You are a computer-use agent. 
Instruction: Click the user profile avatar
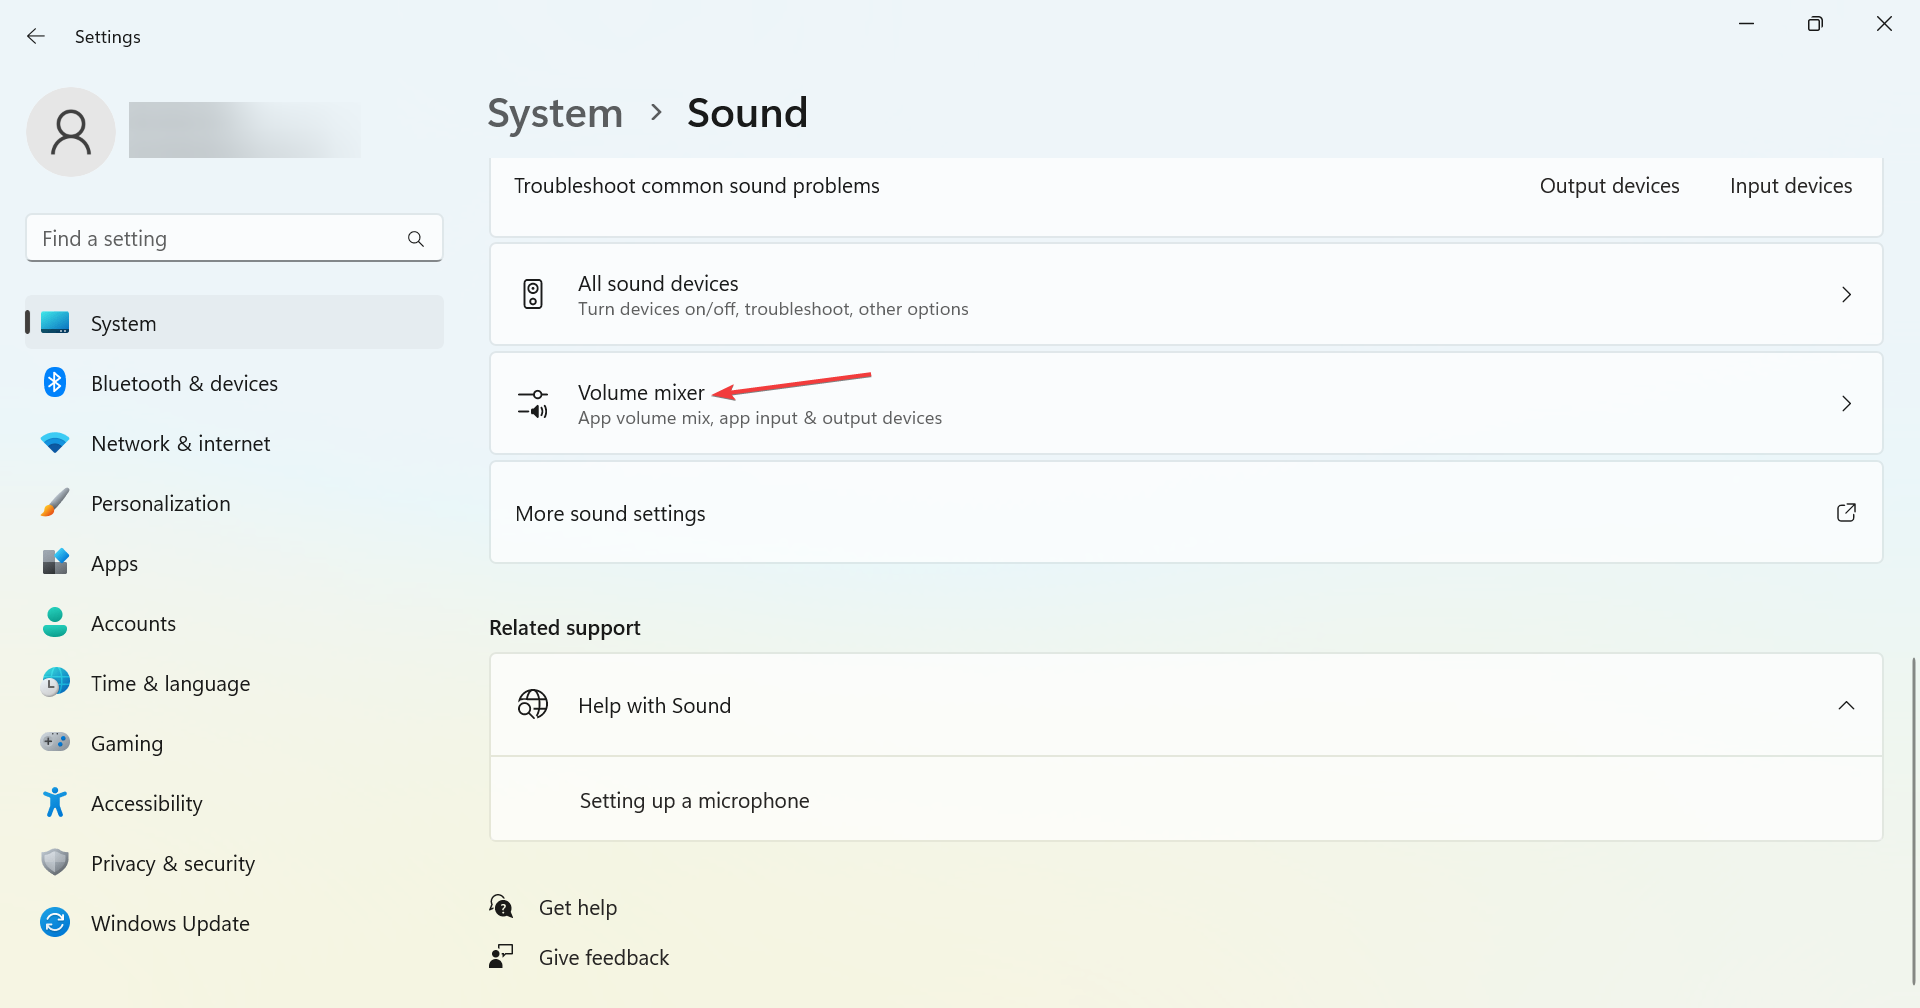(71, 132)
